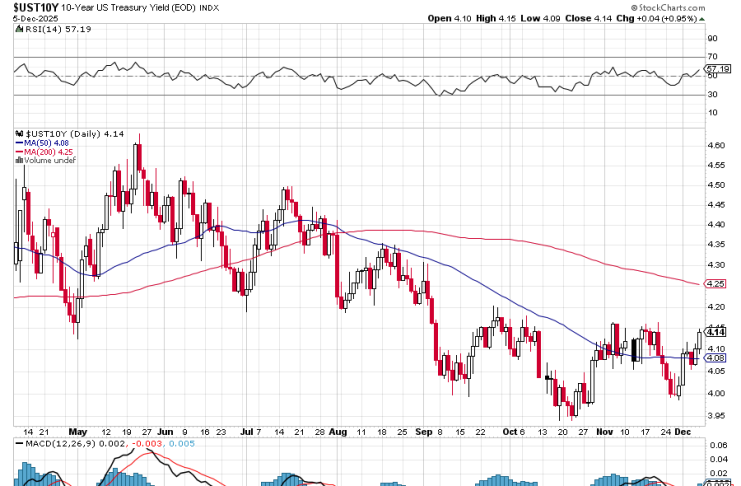Click the red MA(200) legend line marker
741x486 pixels.
pyautogui.click(x=17, y=151)
